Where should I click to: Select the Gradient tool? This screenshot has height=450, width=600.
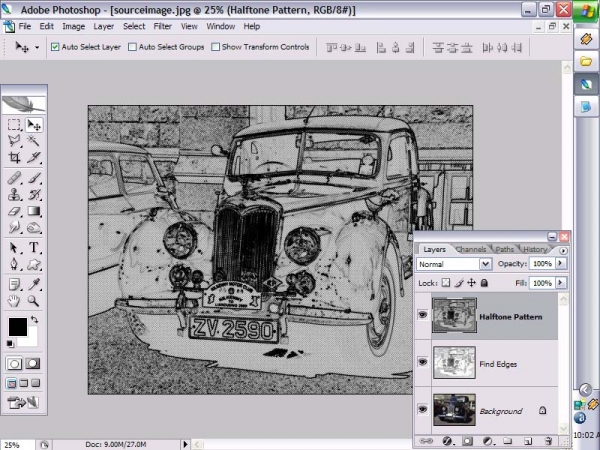tap(34, 211)
